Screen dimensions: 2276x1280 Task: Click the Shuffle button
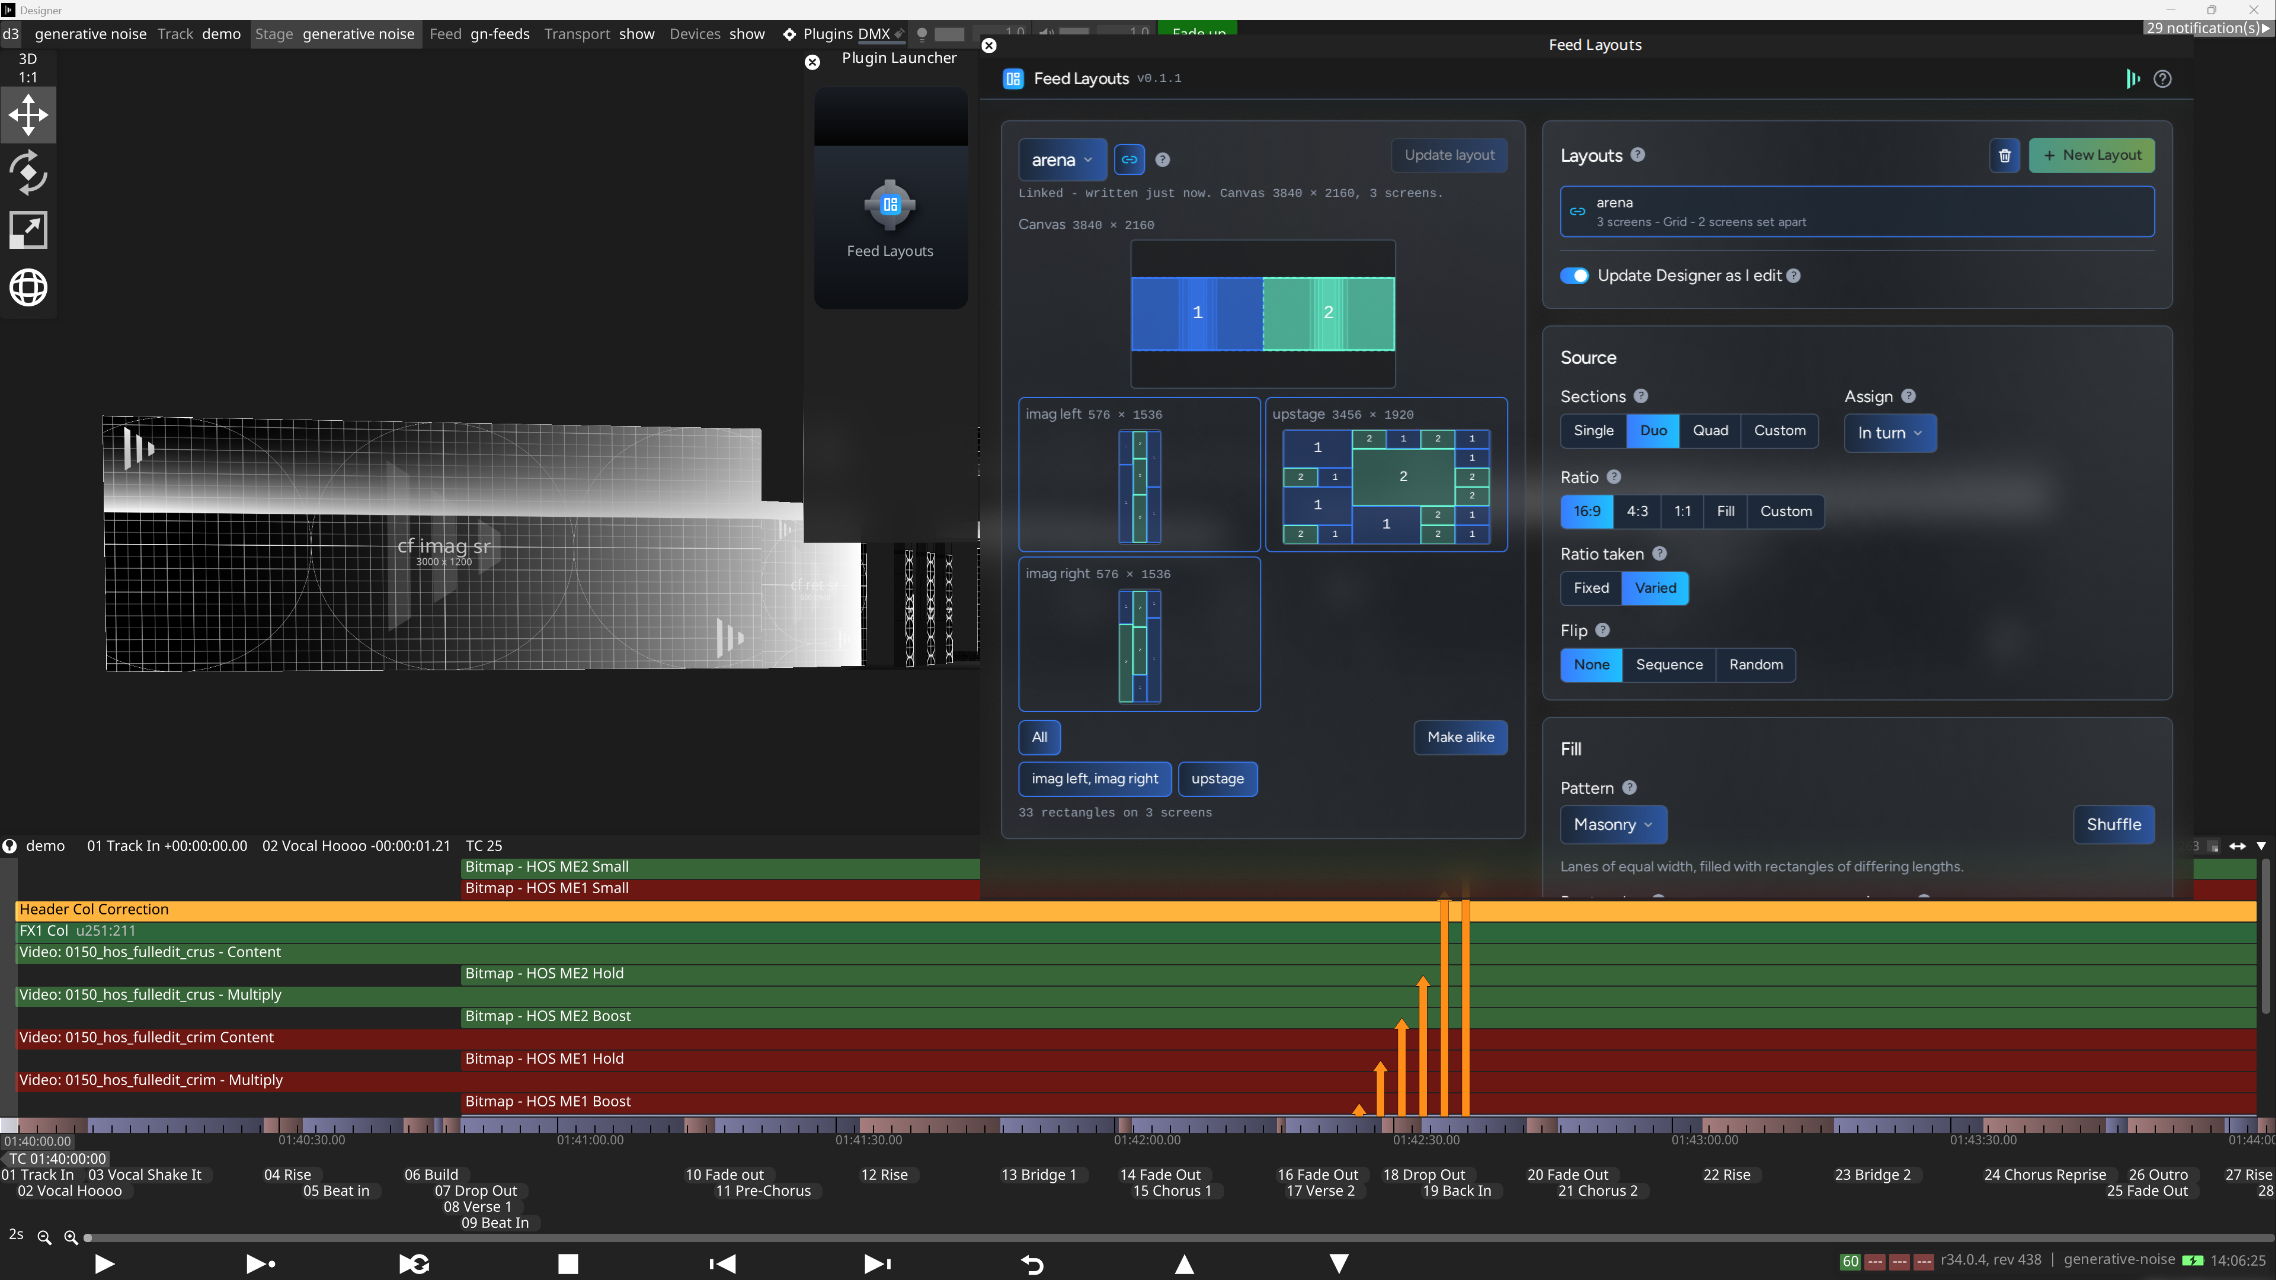click(x=2114, y=825)
